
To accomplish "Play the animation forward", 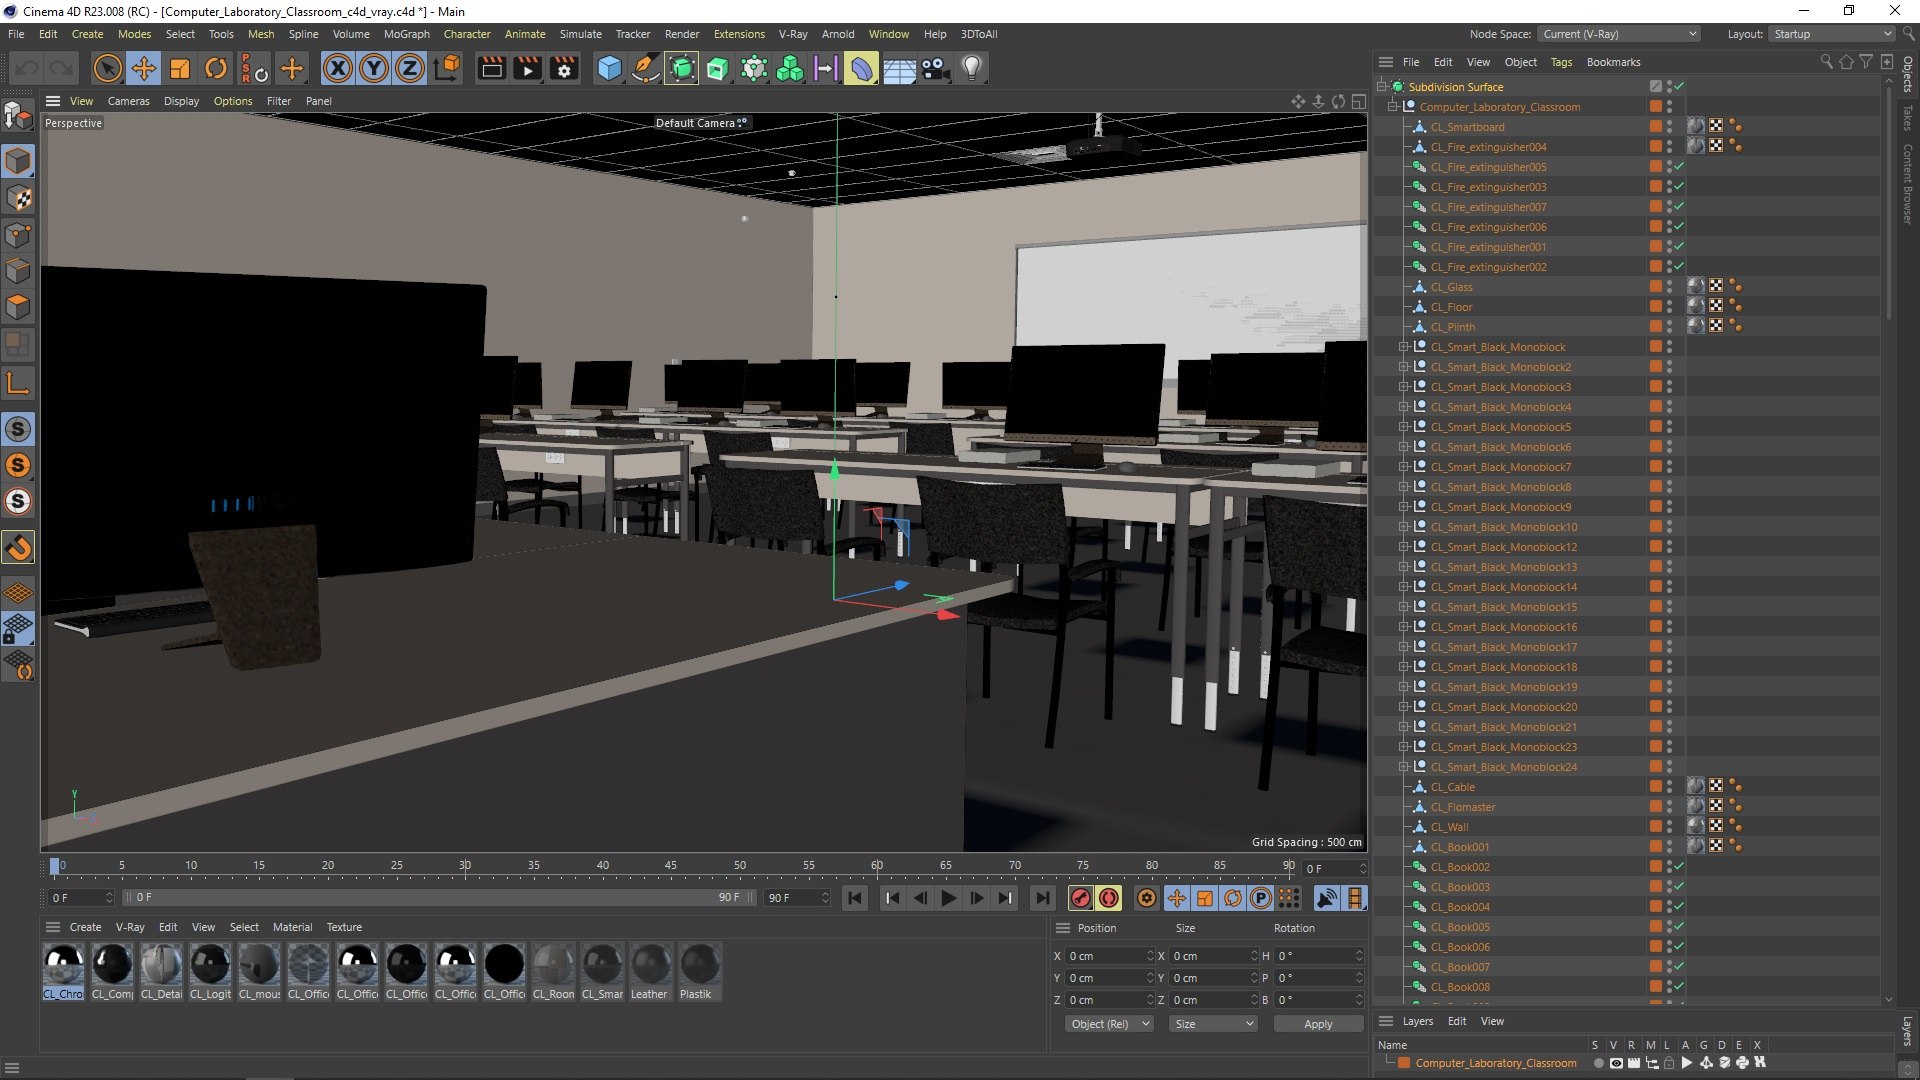I will coord(948,898).
